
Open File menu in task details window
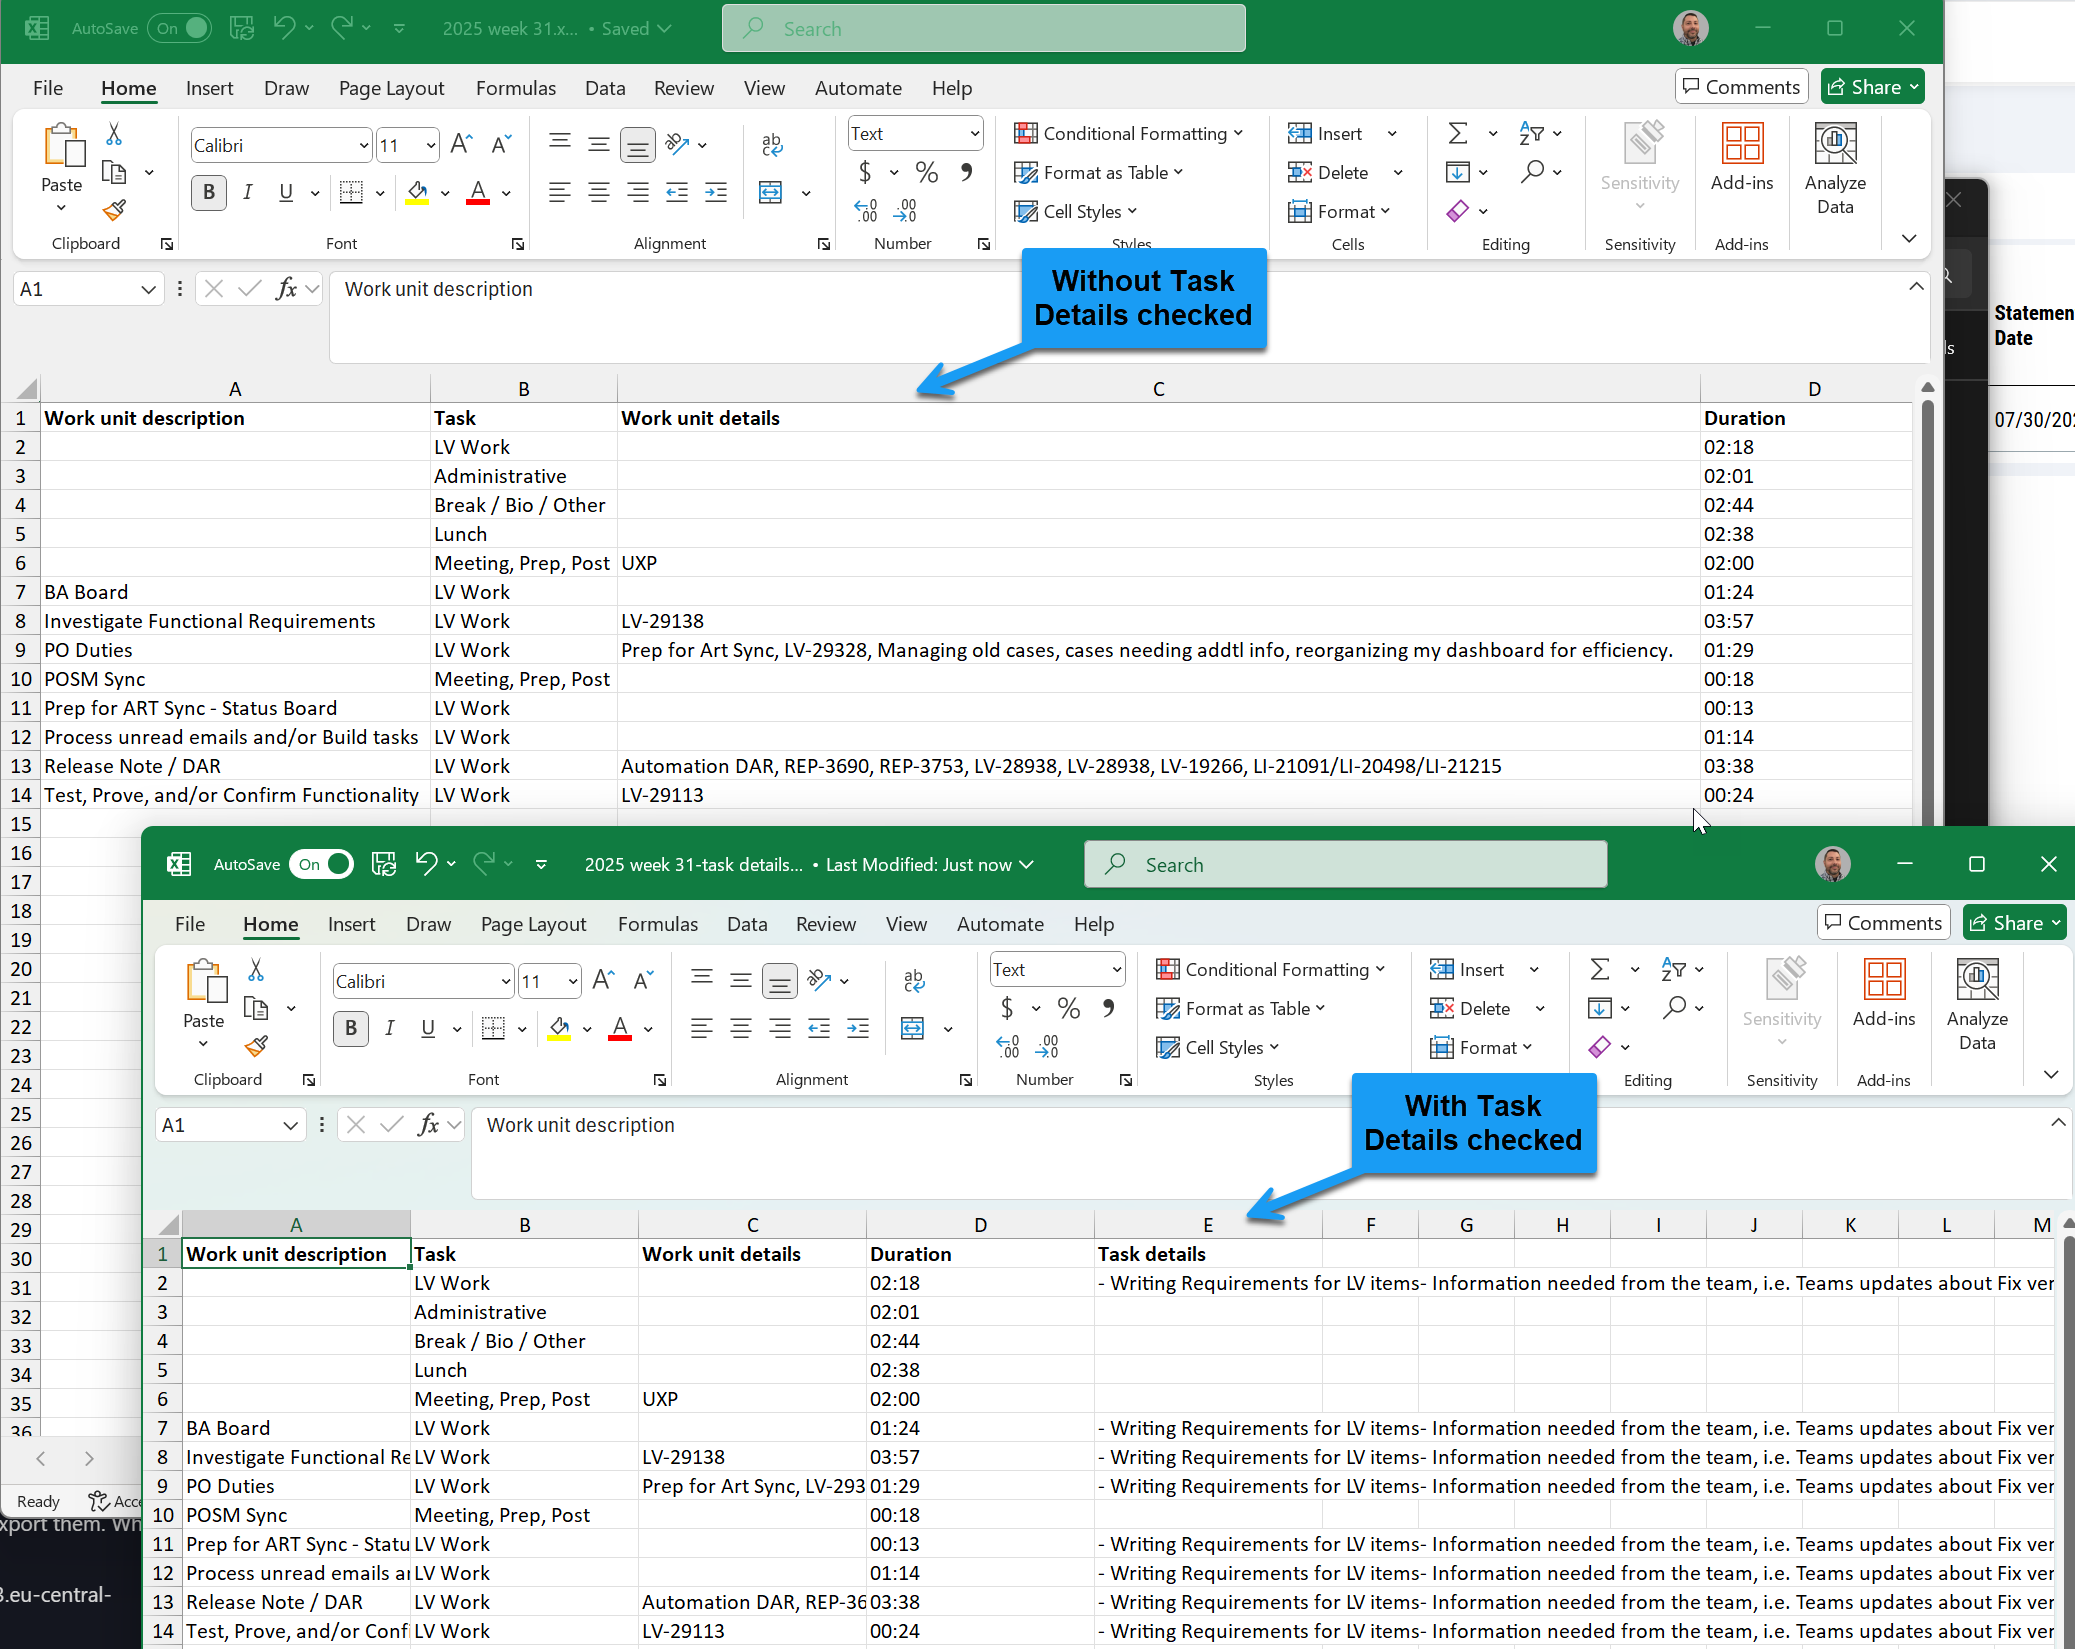tap(190, 924)
